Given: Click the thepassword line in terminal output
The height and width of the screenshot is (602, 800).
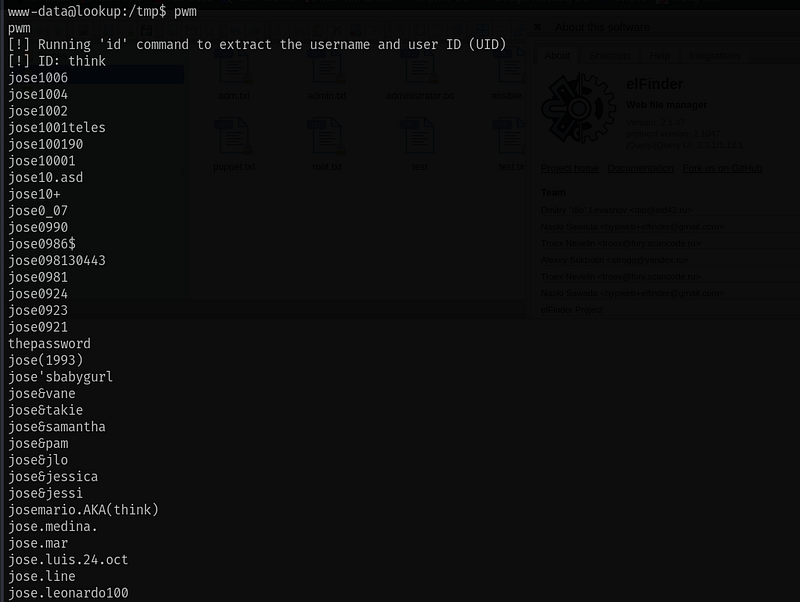Looking at the screenshot, I should tap(49, 344).
